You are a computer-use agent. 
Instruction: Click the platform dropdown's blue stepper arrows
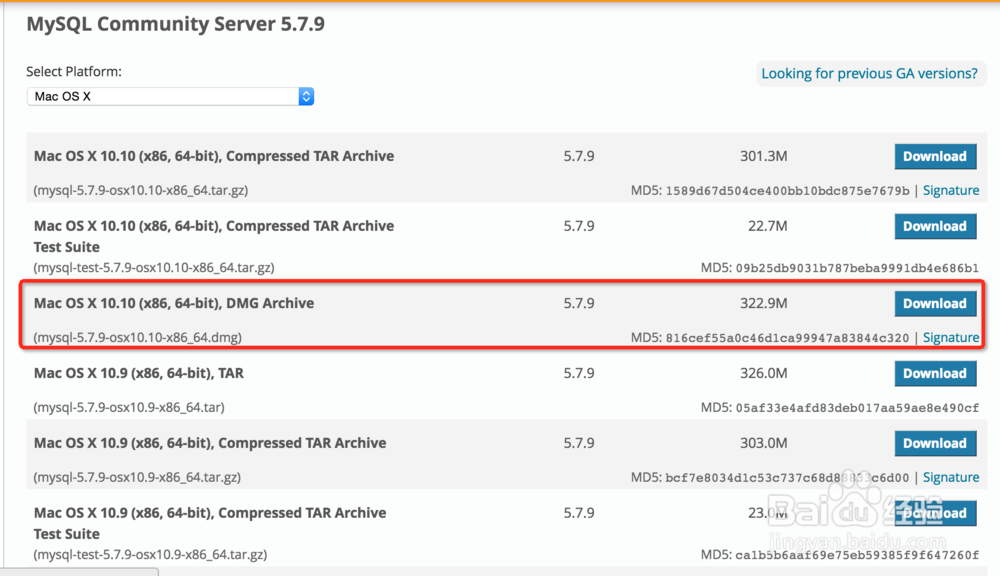tap(306, 96)
